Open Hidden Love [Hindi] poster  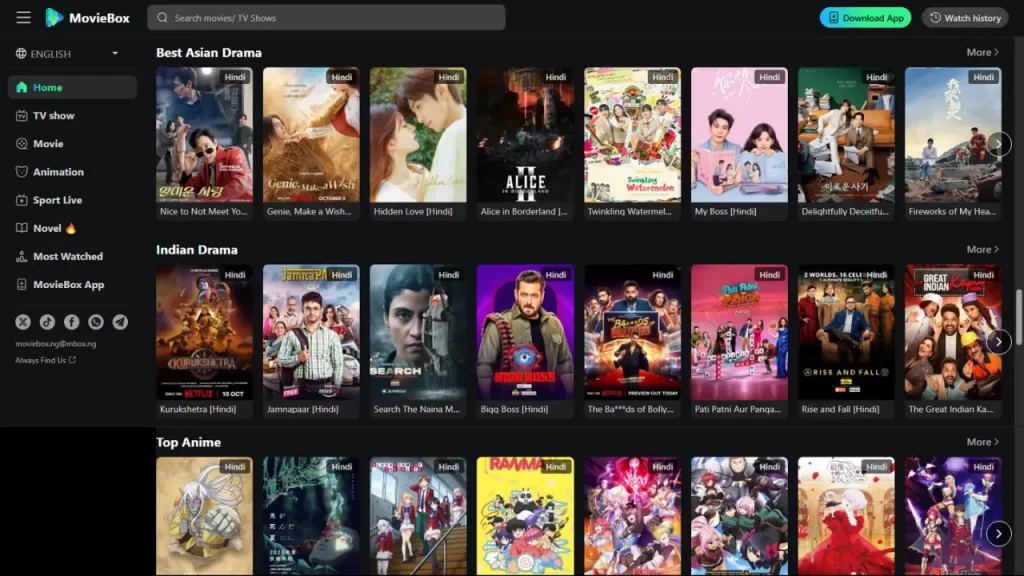[418, 135]
